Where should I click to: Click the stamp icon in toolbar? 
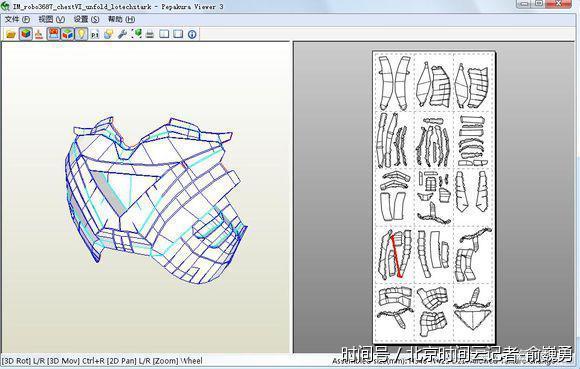click(x=39, y=34)
